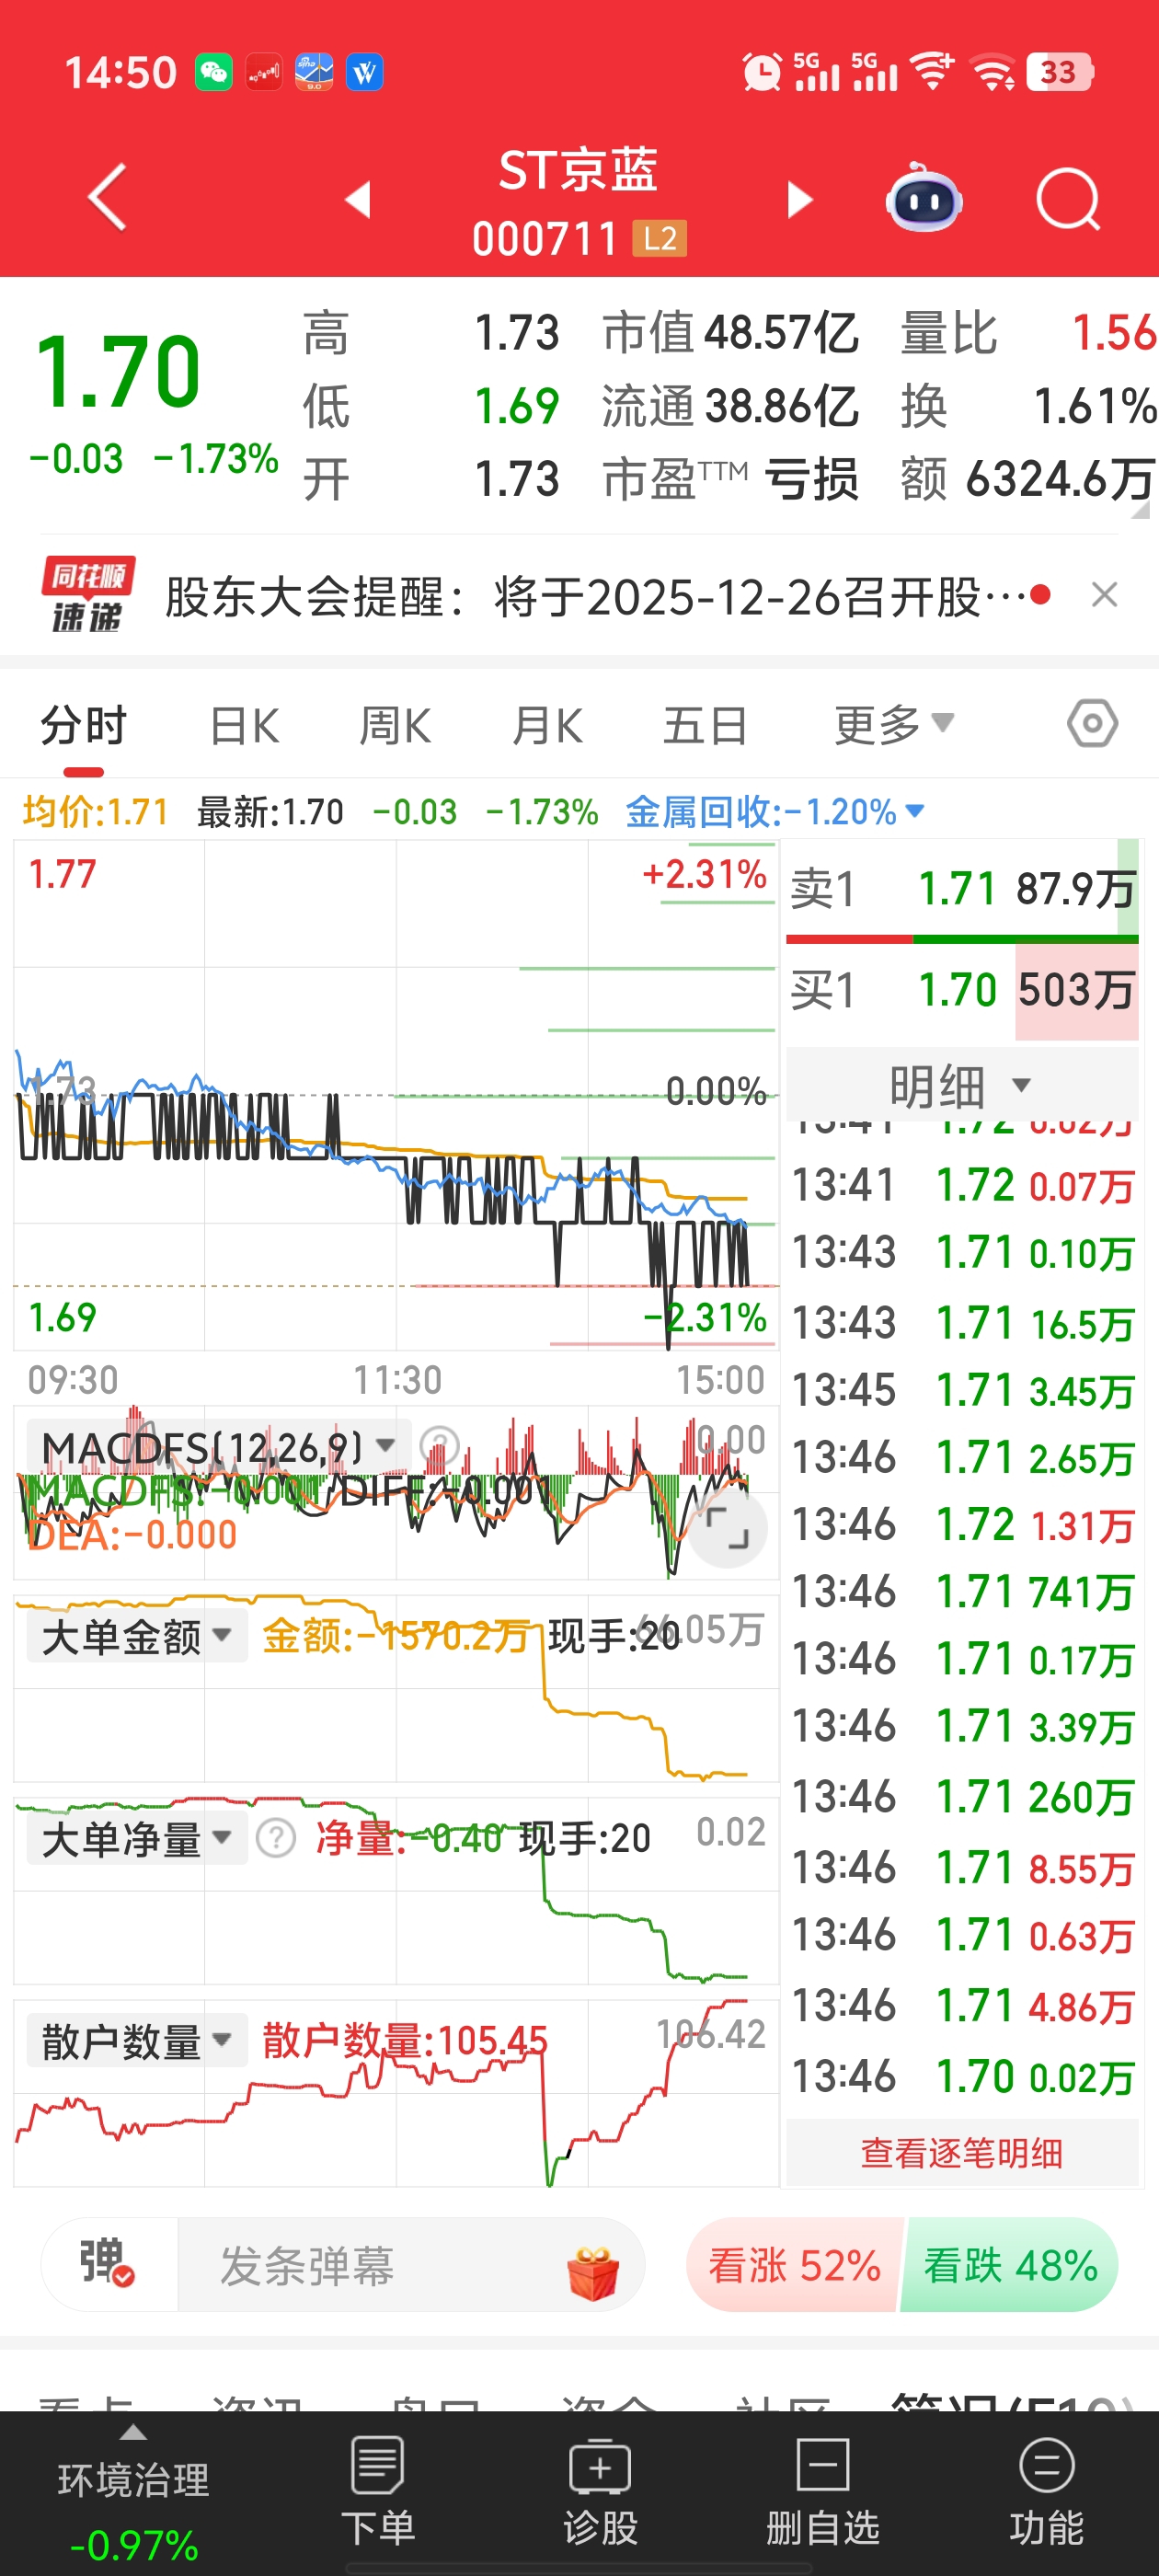Tap the intraday price chart
This screenshot has width=1159, height=2576.
point(395,1095)
